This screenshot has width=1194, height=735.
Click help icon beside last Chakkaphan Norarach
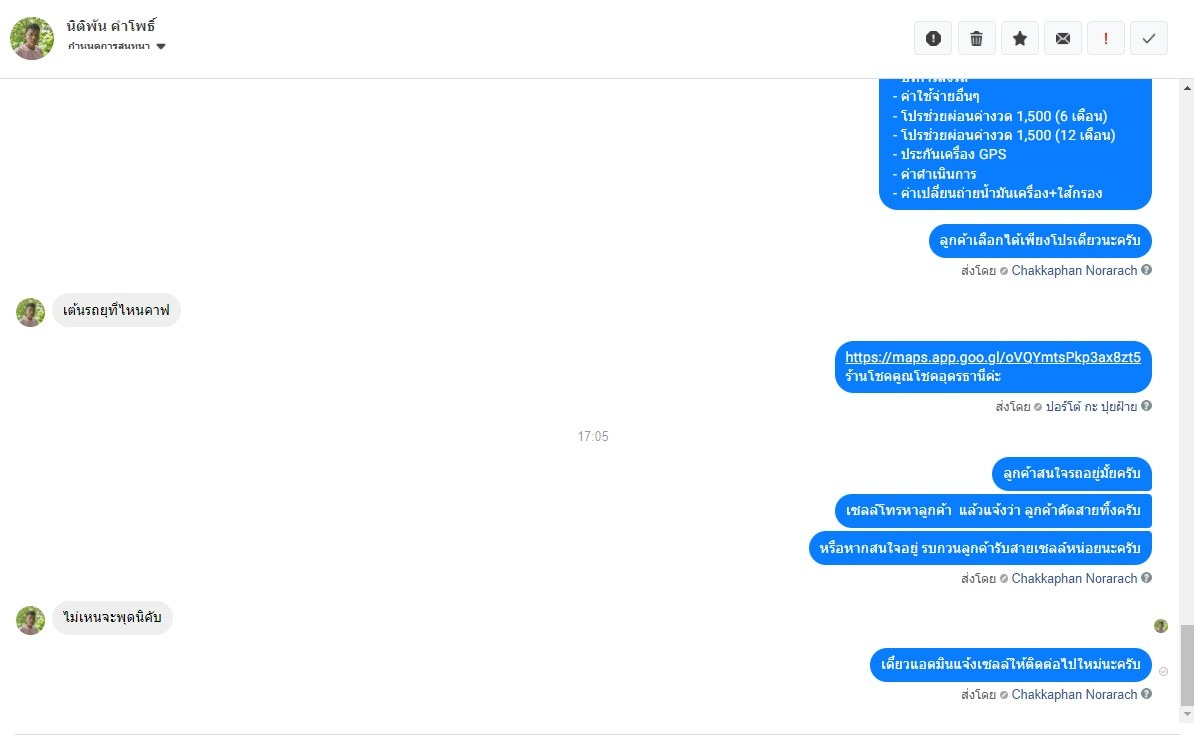(x=1146, y=694)
